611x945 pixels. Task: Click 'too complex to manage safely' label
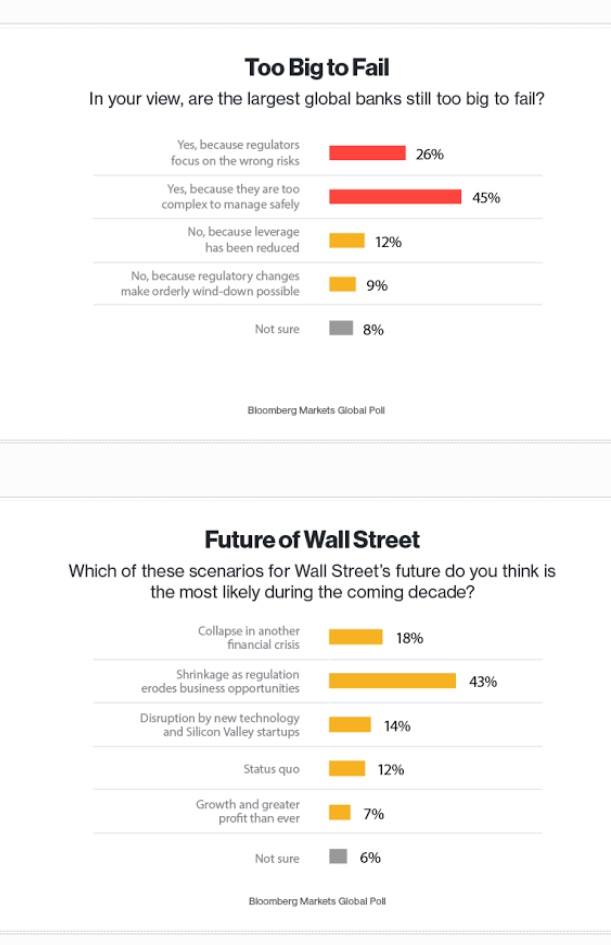click(x=230, y=197)
